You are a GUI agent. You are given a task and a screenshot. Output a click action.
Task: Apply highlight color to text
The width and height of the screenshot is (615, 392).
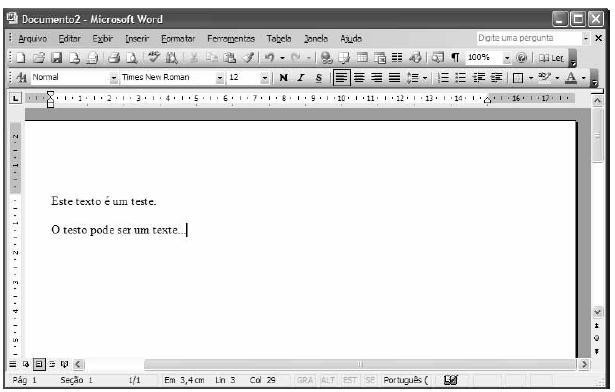545,77
